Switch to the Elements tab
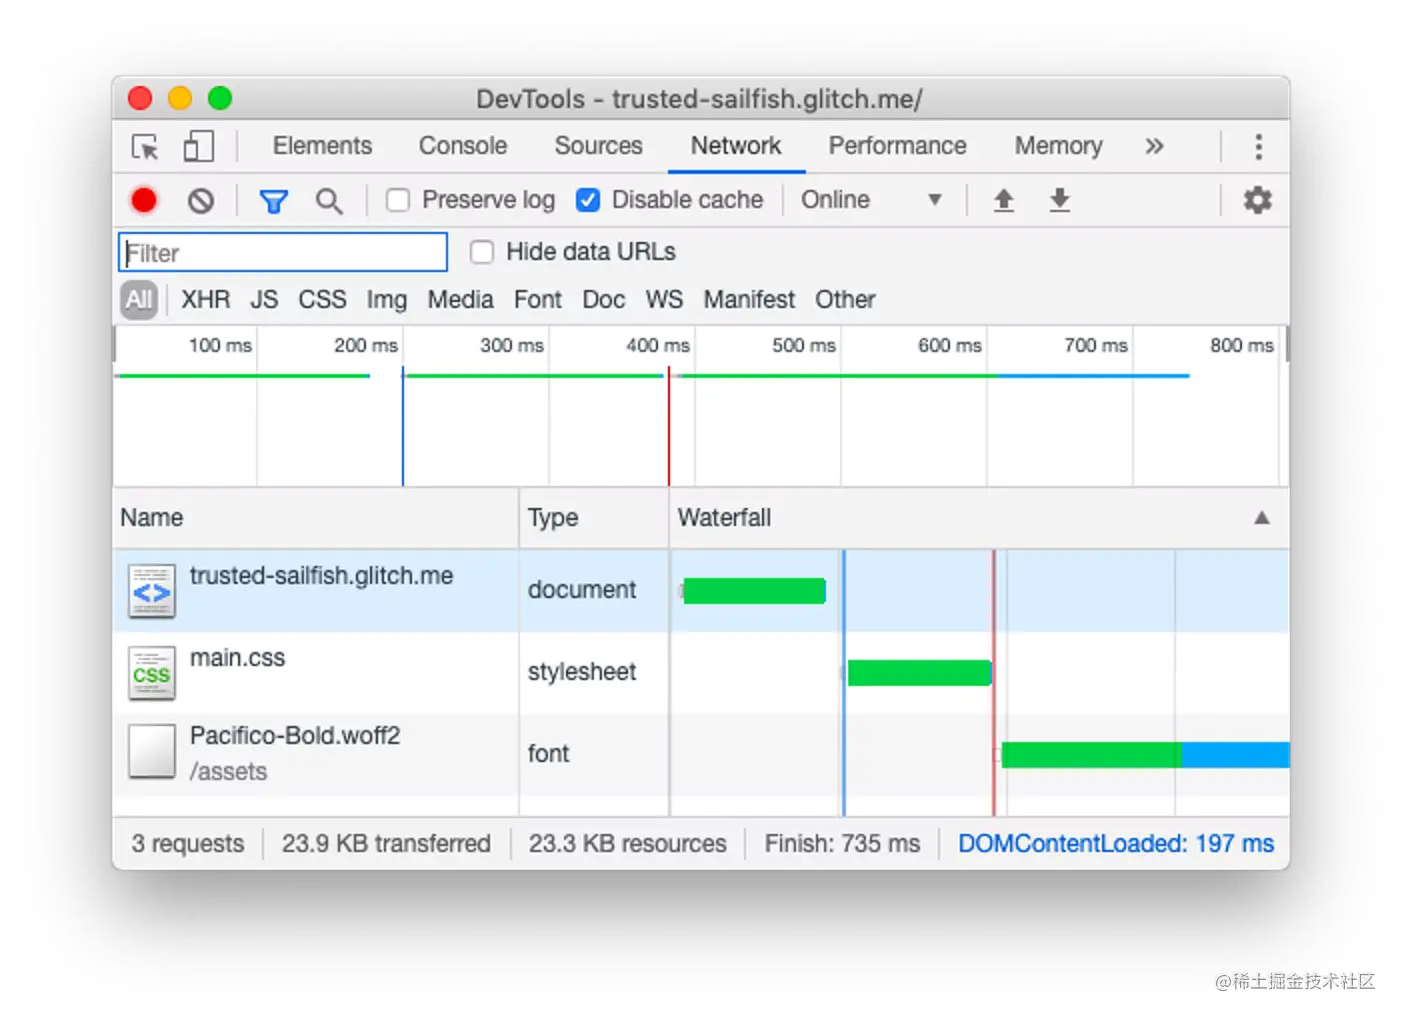Image resolution: width=1402 pixels, height=1018 pixels. point(322,146)
